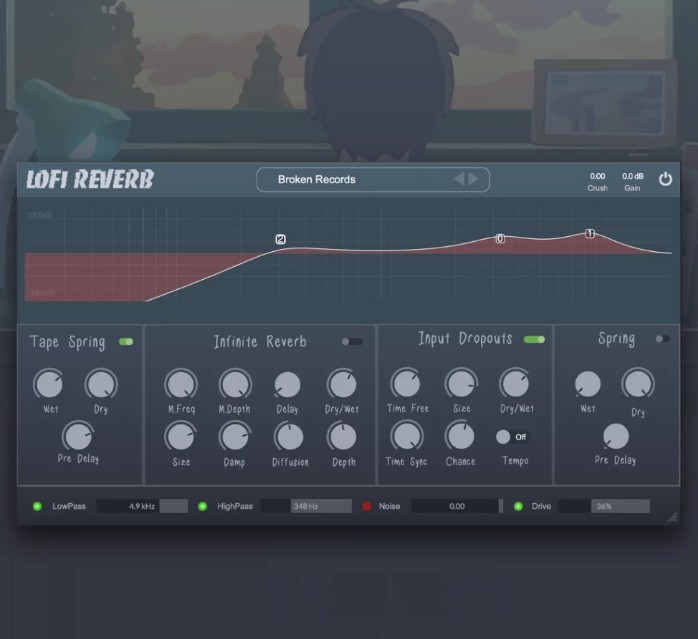Toggle the Tempo Off switch
This screenshot has width=698, height=639.
point(512,437)
